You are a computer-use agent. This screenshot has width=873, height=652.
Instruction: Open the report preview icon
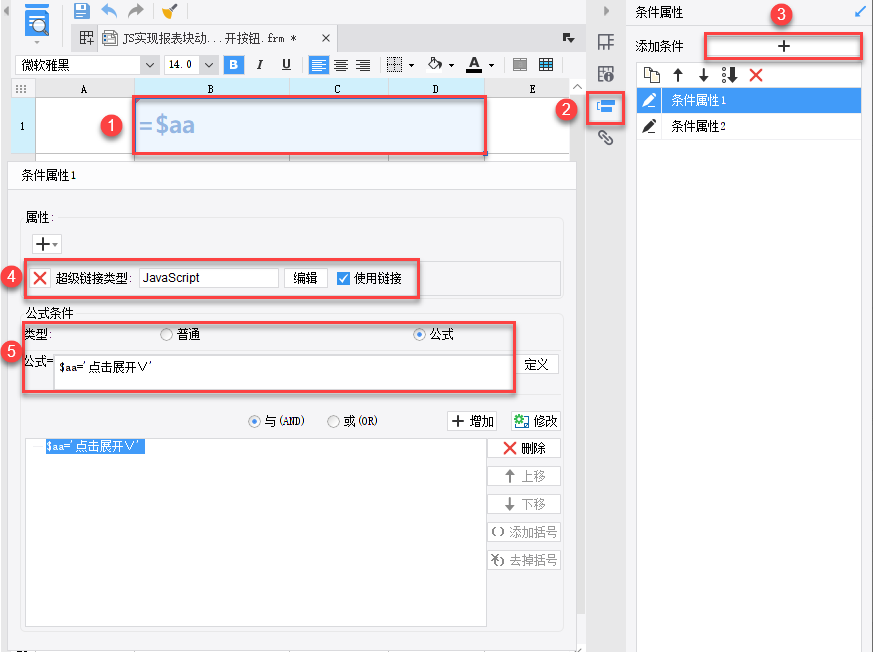[38, 21]
